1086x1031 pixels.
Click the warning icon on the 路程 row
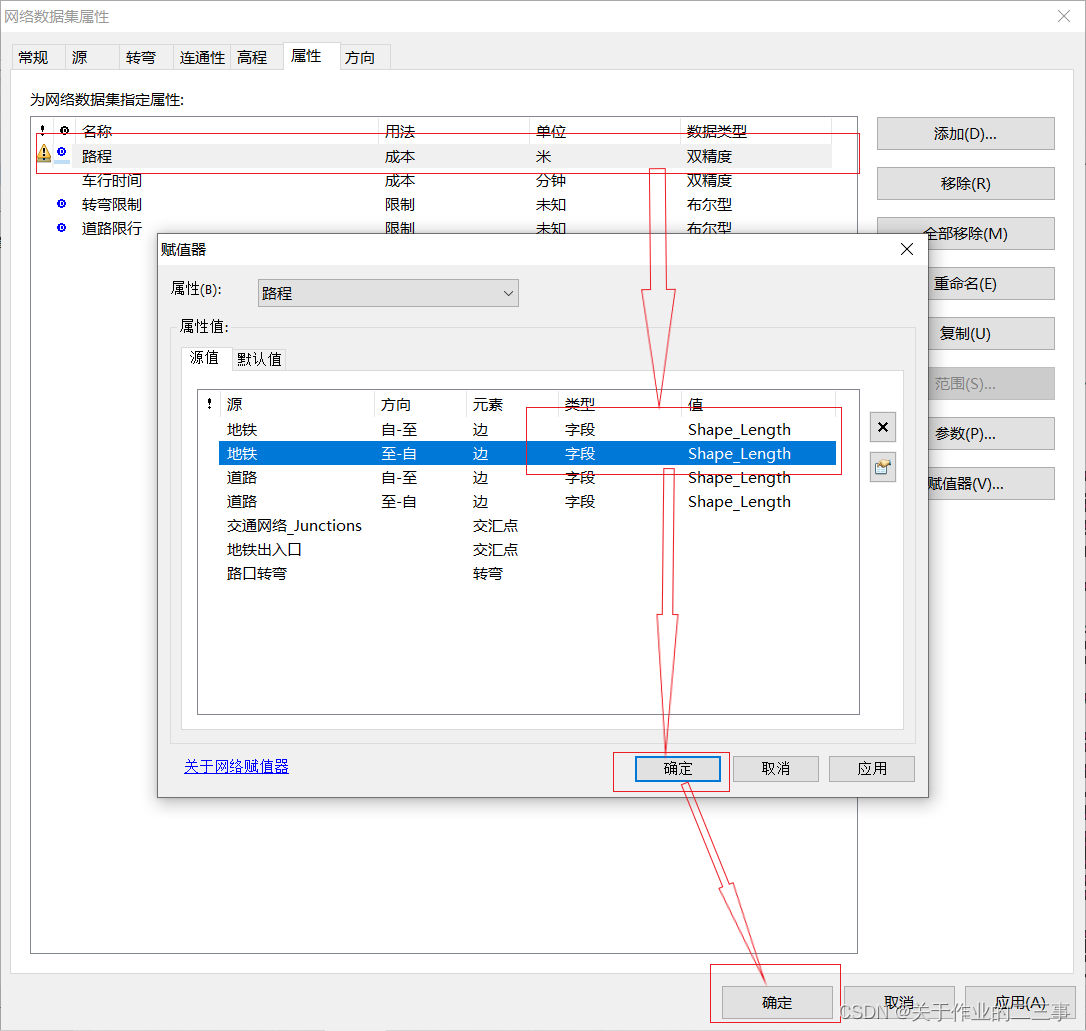tap(44, 153)
